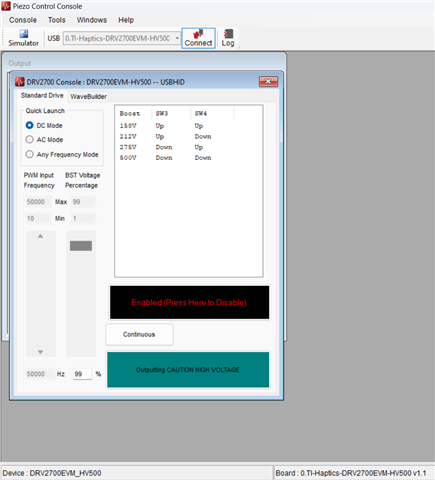Open the USB device dropdown
This screenshot has width=435, height=480.
177,38
